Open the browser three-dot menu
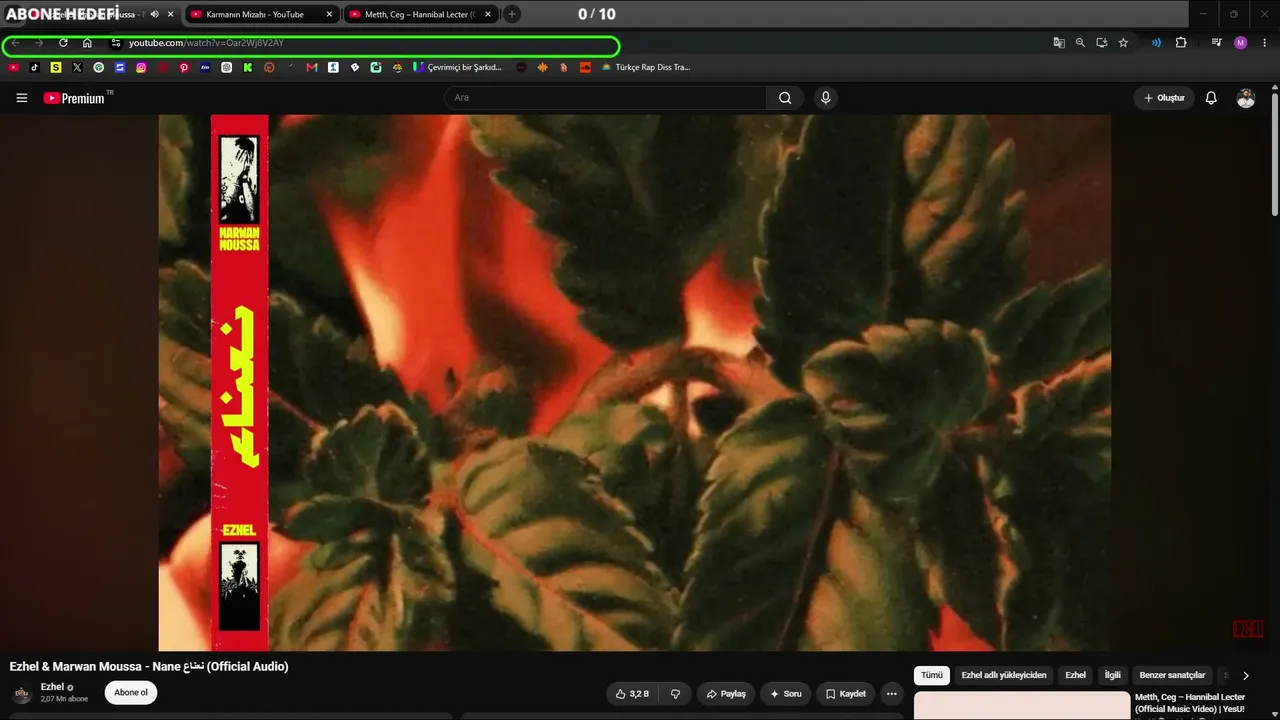Screen dimensions: 1280x720 click(1265, 43)
